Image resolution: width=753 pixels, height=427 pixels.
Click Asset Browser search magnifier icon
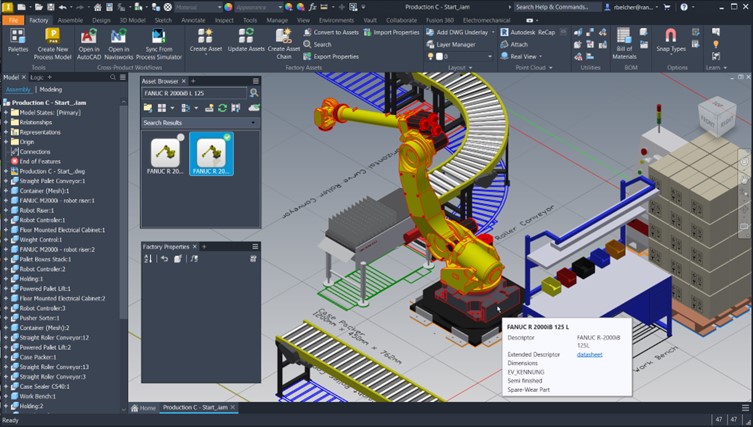[x=254, y=93]
